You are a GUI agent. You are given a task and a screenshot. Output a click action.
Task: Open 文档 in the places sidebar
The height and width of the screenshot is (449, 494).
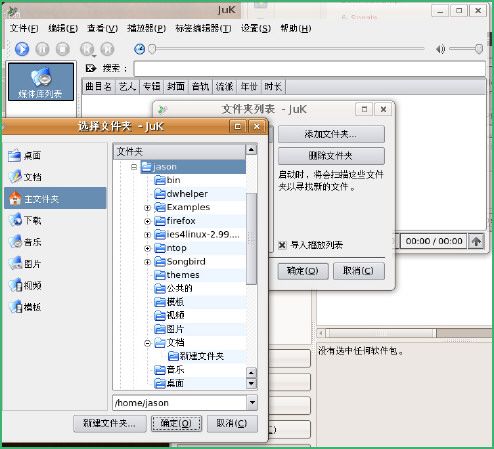click(x=24, y=177)
